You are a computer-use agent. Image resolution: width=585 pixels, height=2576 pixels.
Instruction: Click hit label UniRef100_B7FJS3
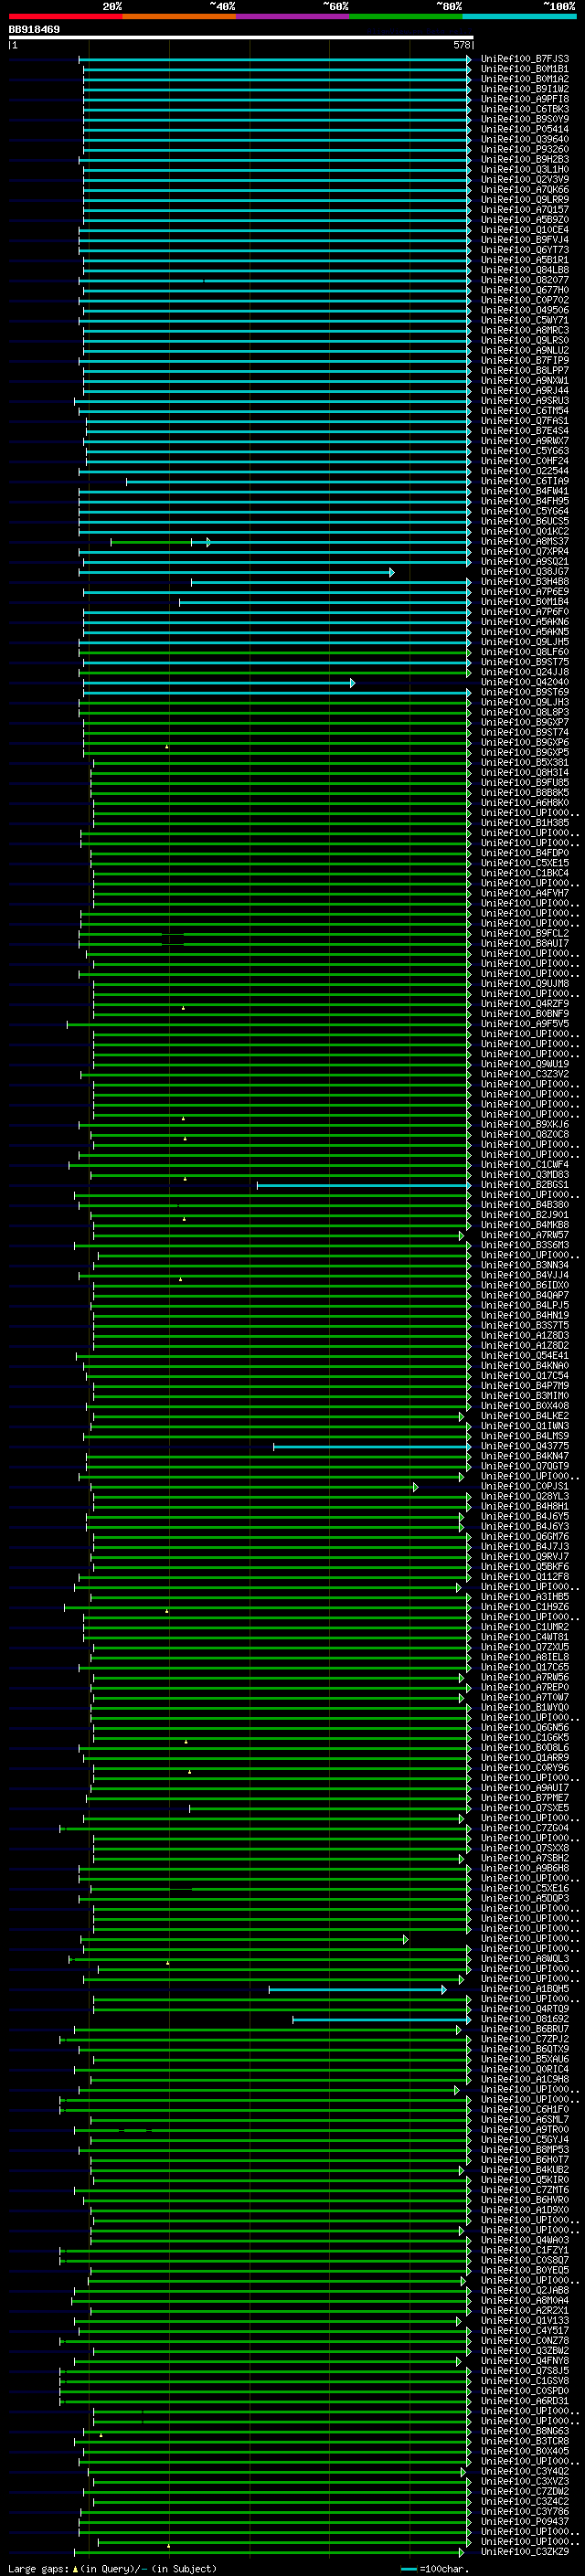pyautogui.click(x=525, y=59)
